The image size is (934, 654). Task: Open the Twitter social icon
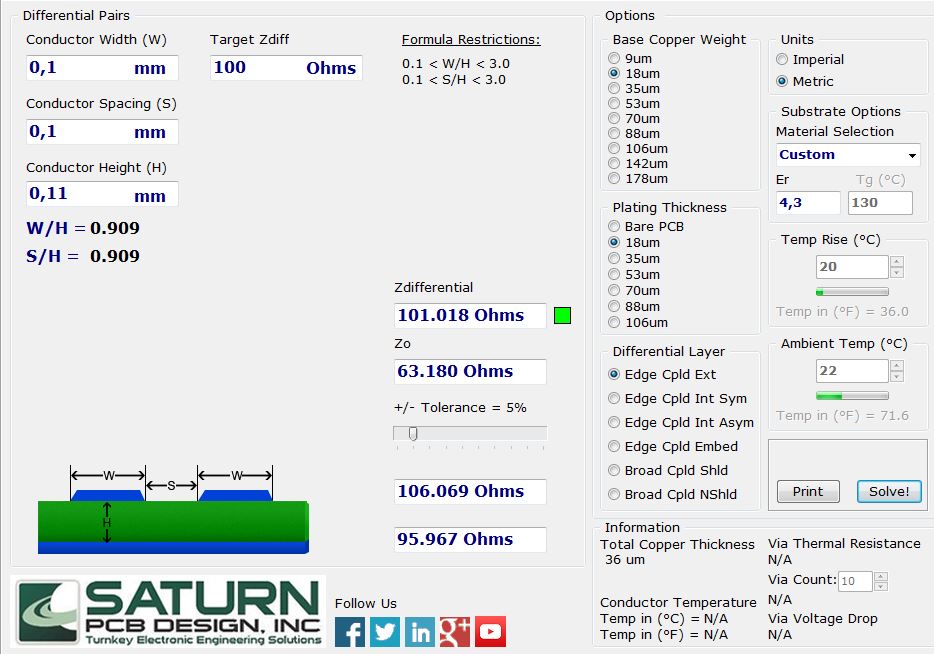point(385,631)
